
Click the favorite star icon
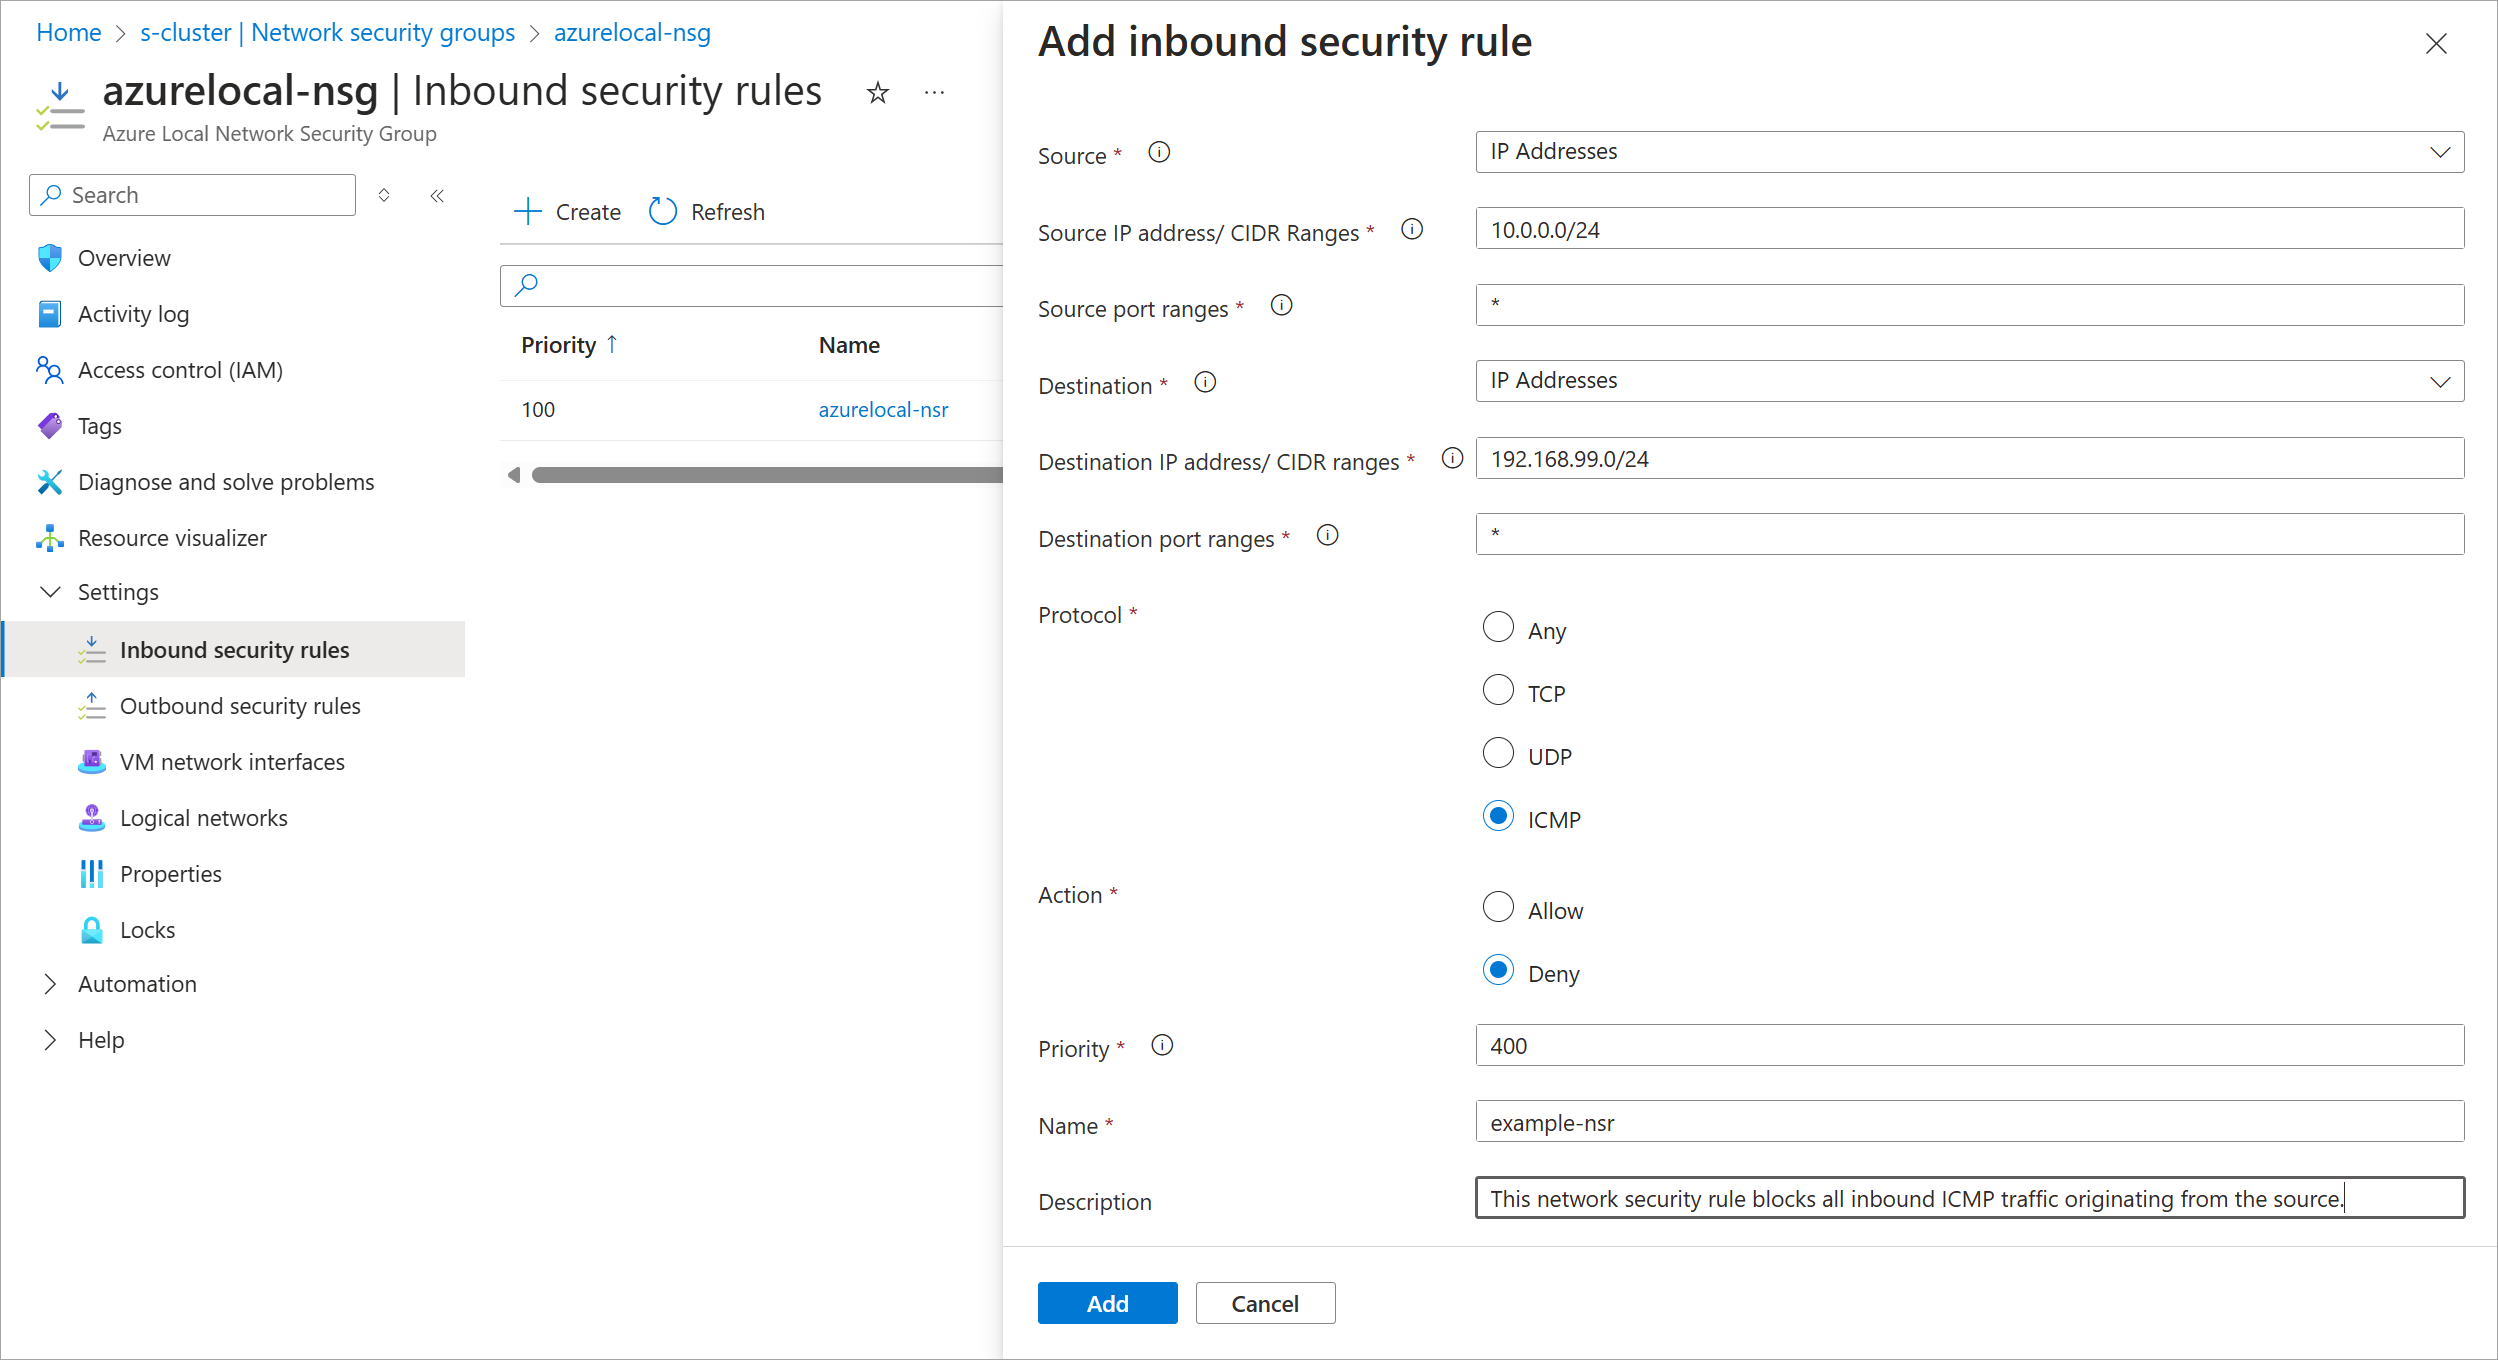pyautogui.click(x=877, y=93)
